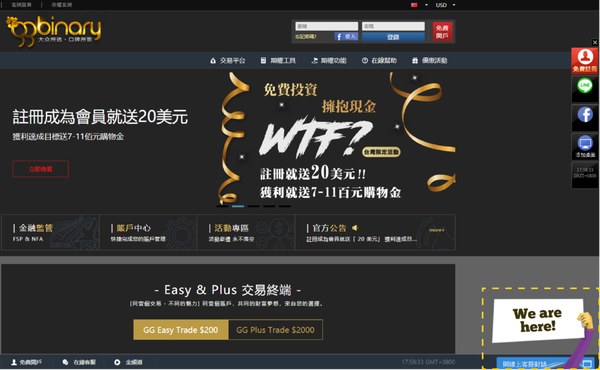Screen dimensions: 600x370
Task: Click the online help question-mark icon
Action: (x=365, y=60)
